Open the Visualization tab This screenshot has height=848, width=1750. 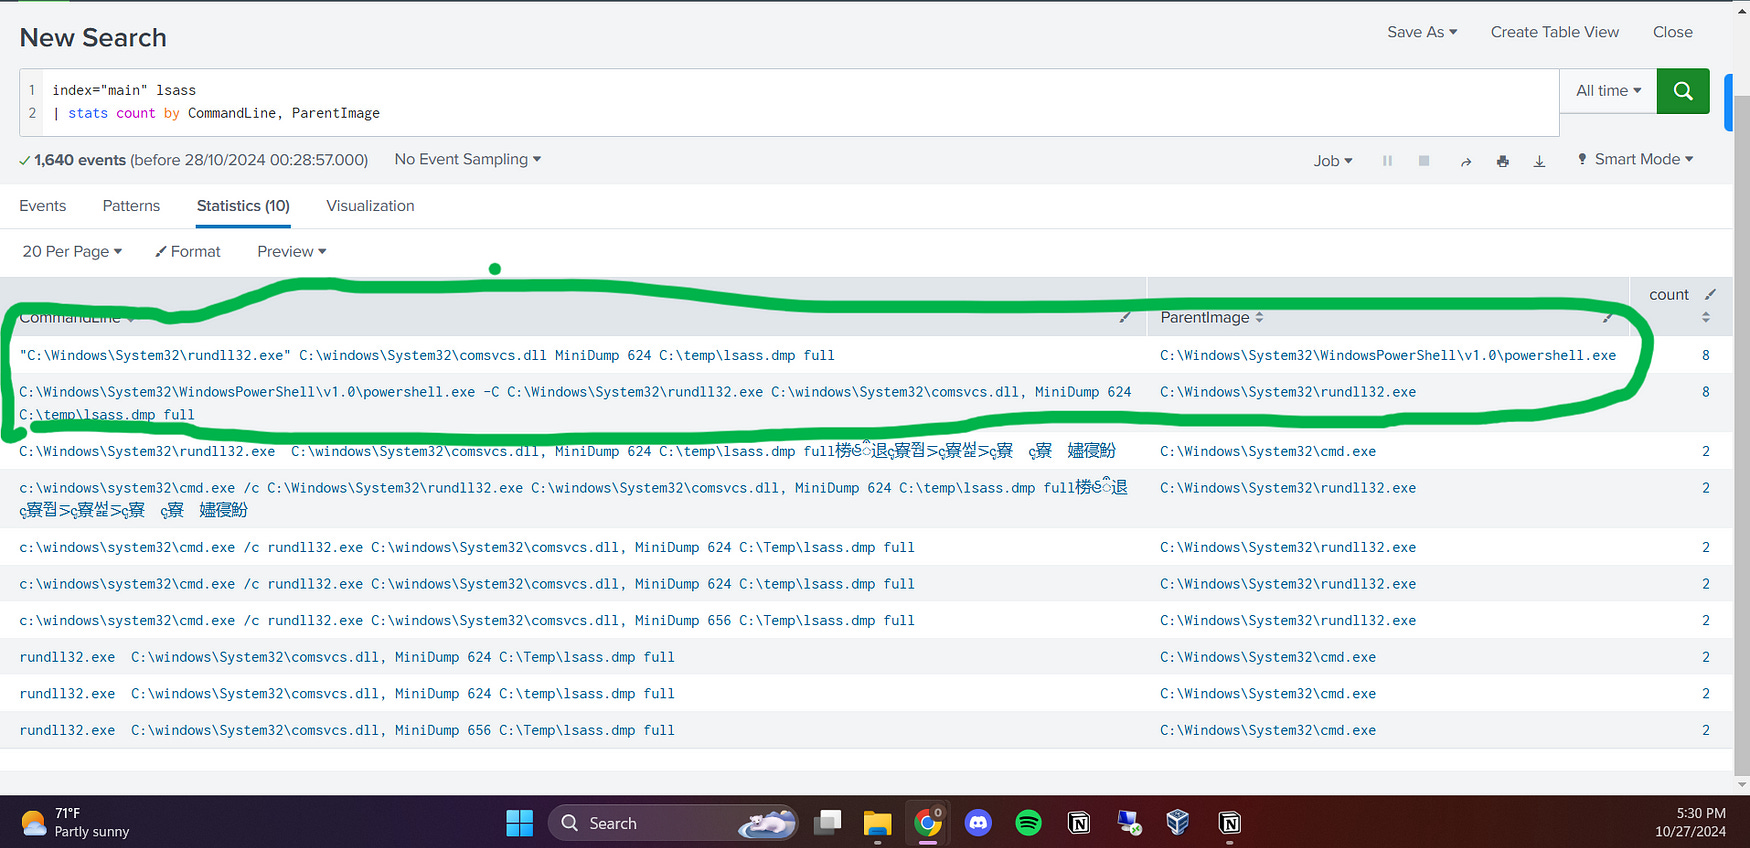(370, 206)
